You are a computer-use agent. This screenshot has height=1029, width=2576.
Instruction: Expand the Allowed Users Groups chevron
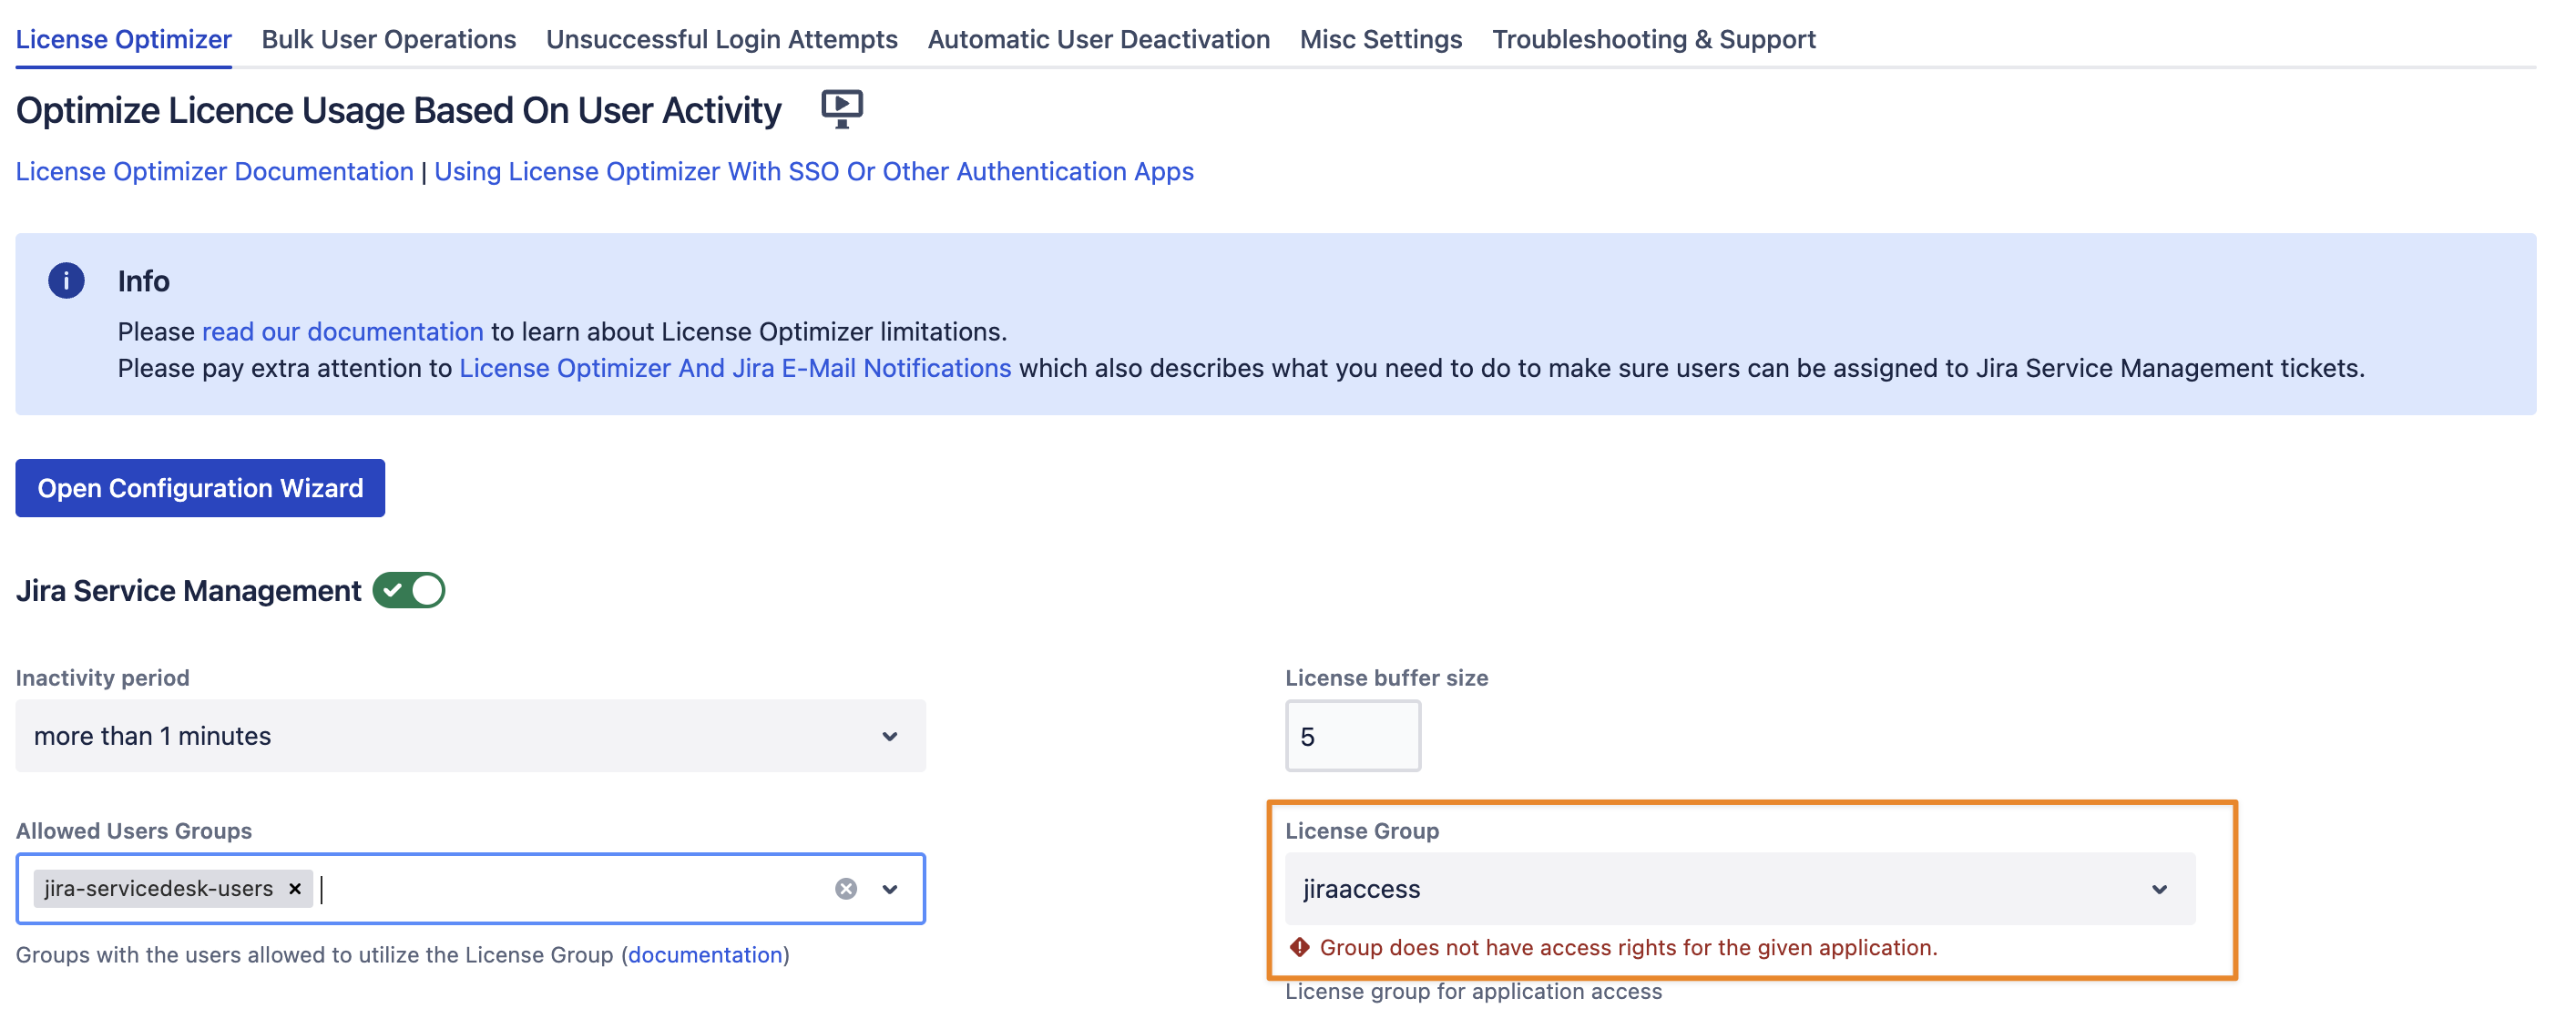pyautogui.click(x=890, y=888)
